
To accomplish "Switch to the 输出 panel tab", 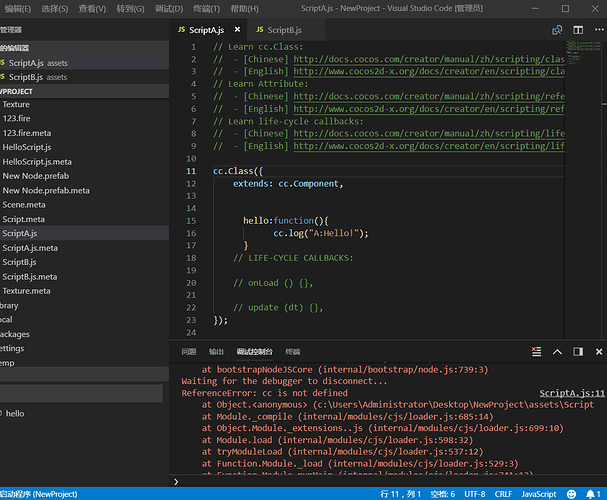I will pos(216,352).
